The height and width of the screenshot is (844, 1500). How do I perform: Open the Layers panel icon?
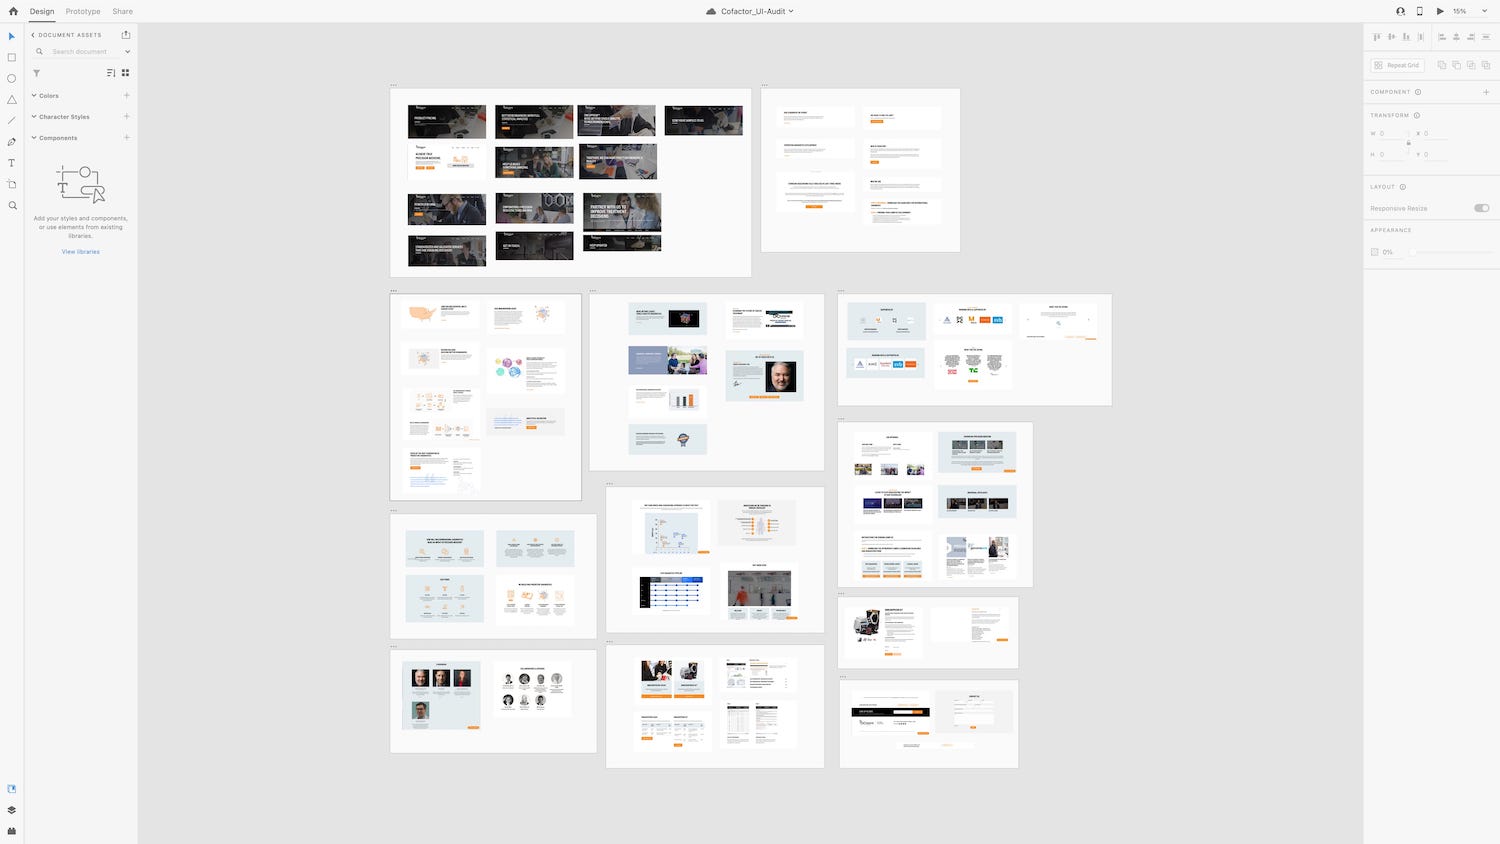12,810
